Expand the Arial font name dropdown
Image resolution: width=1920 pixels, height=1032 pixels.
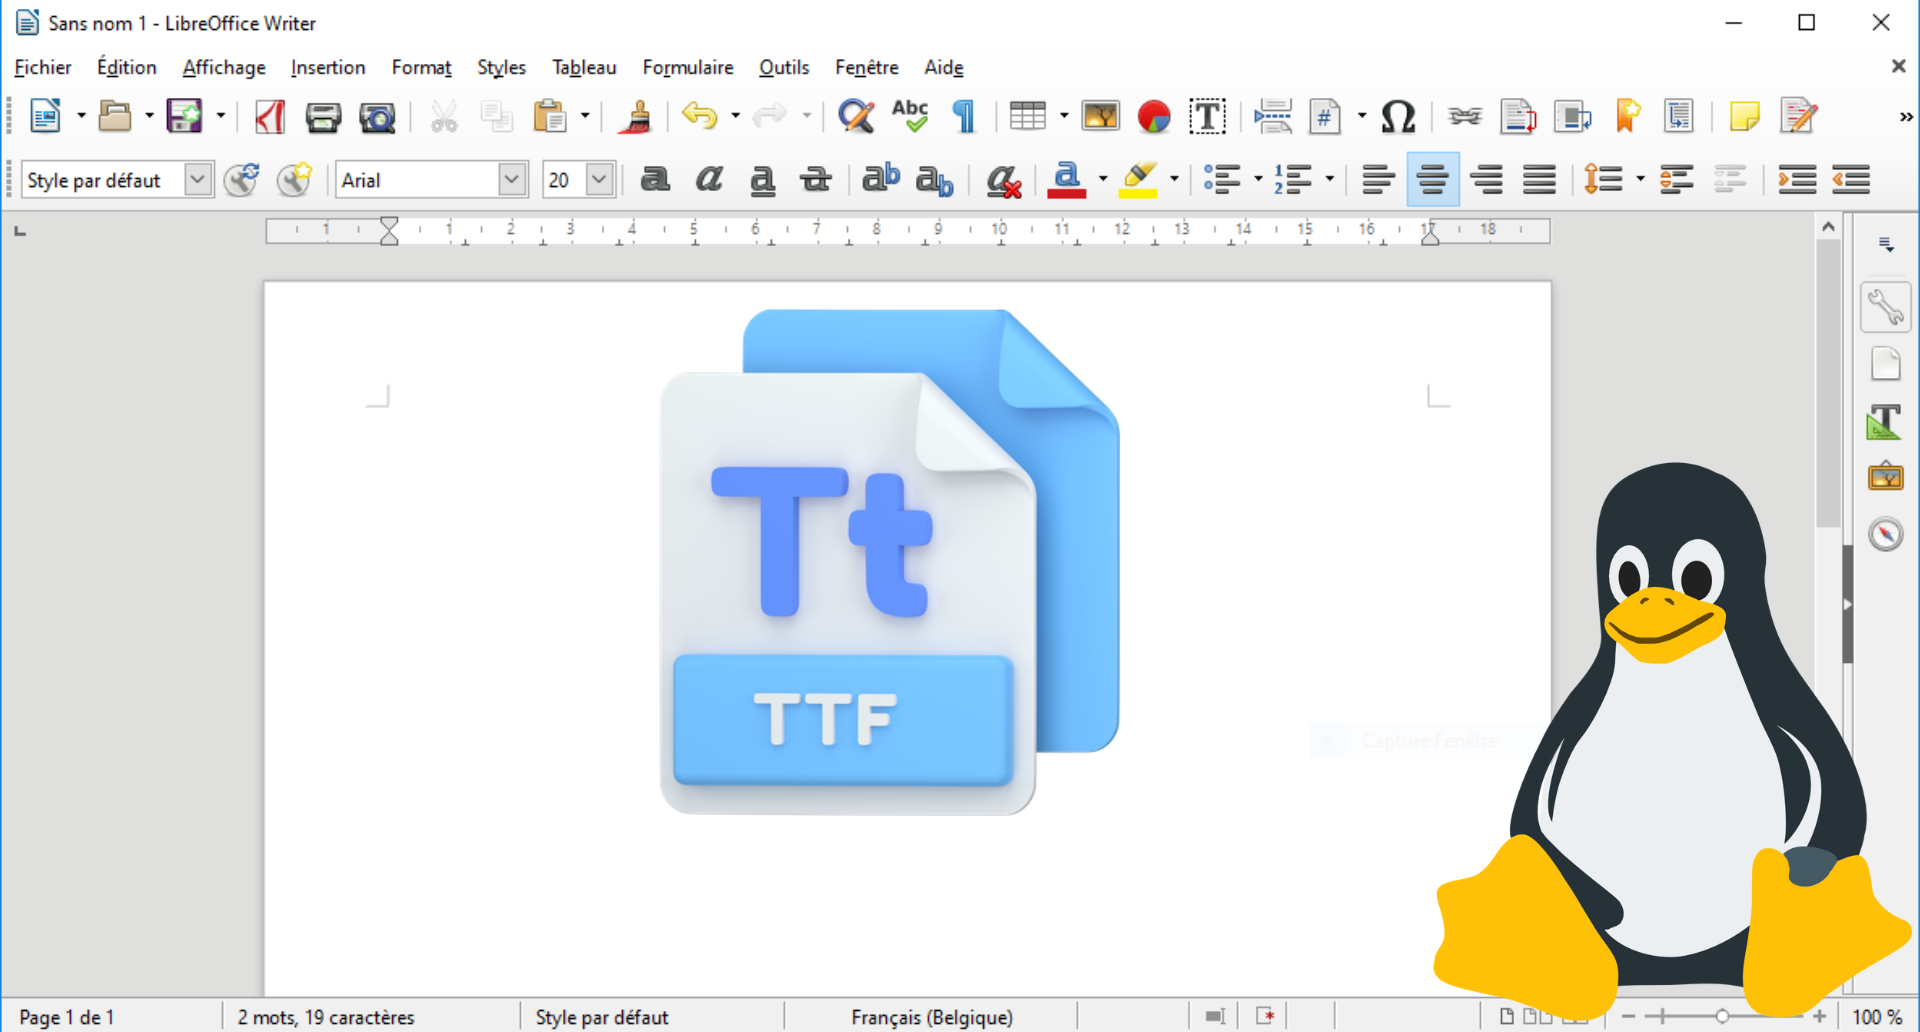click(x=512, y=180)
